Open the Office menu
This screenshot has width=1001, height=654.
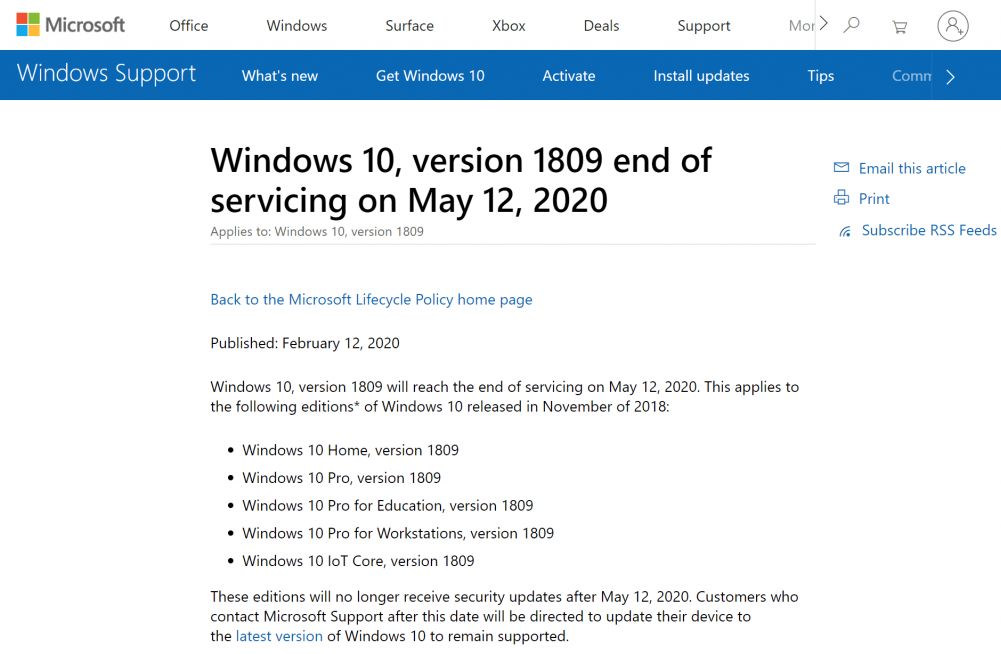(189, 26)
